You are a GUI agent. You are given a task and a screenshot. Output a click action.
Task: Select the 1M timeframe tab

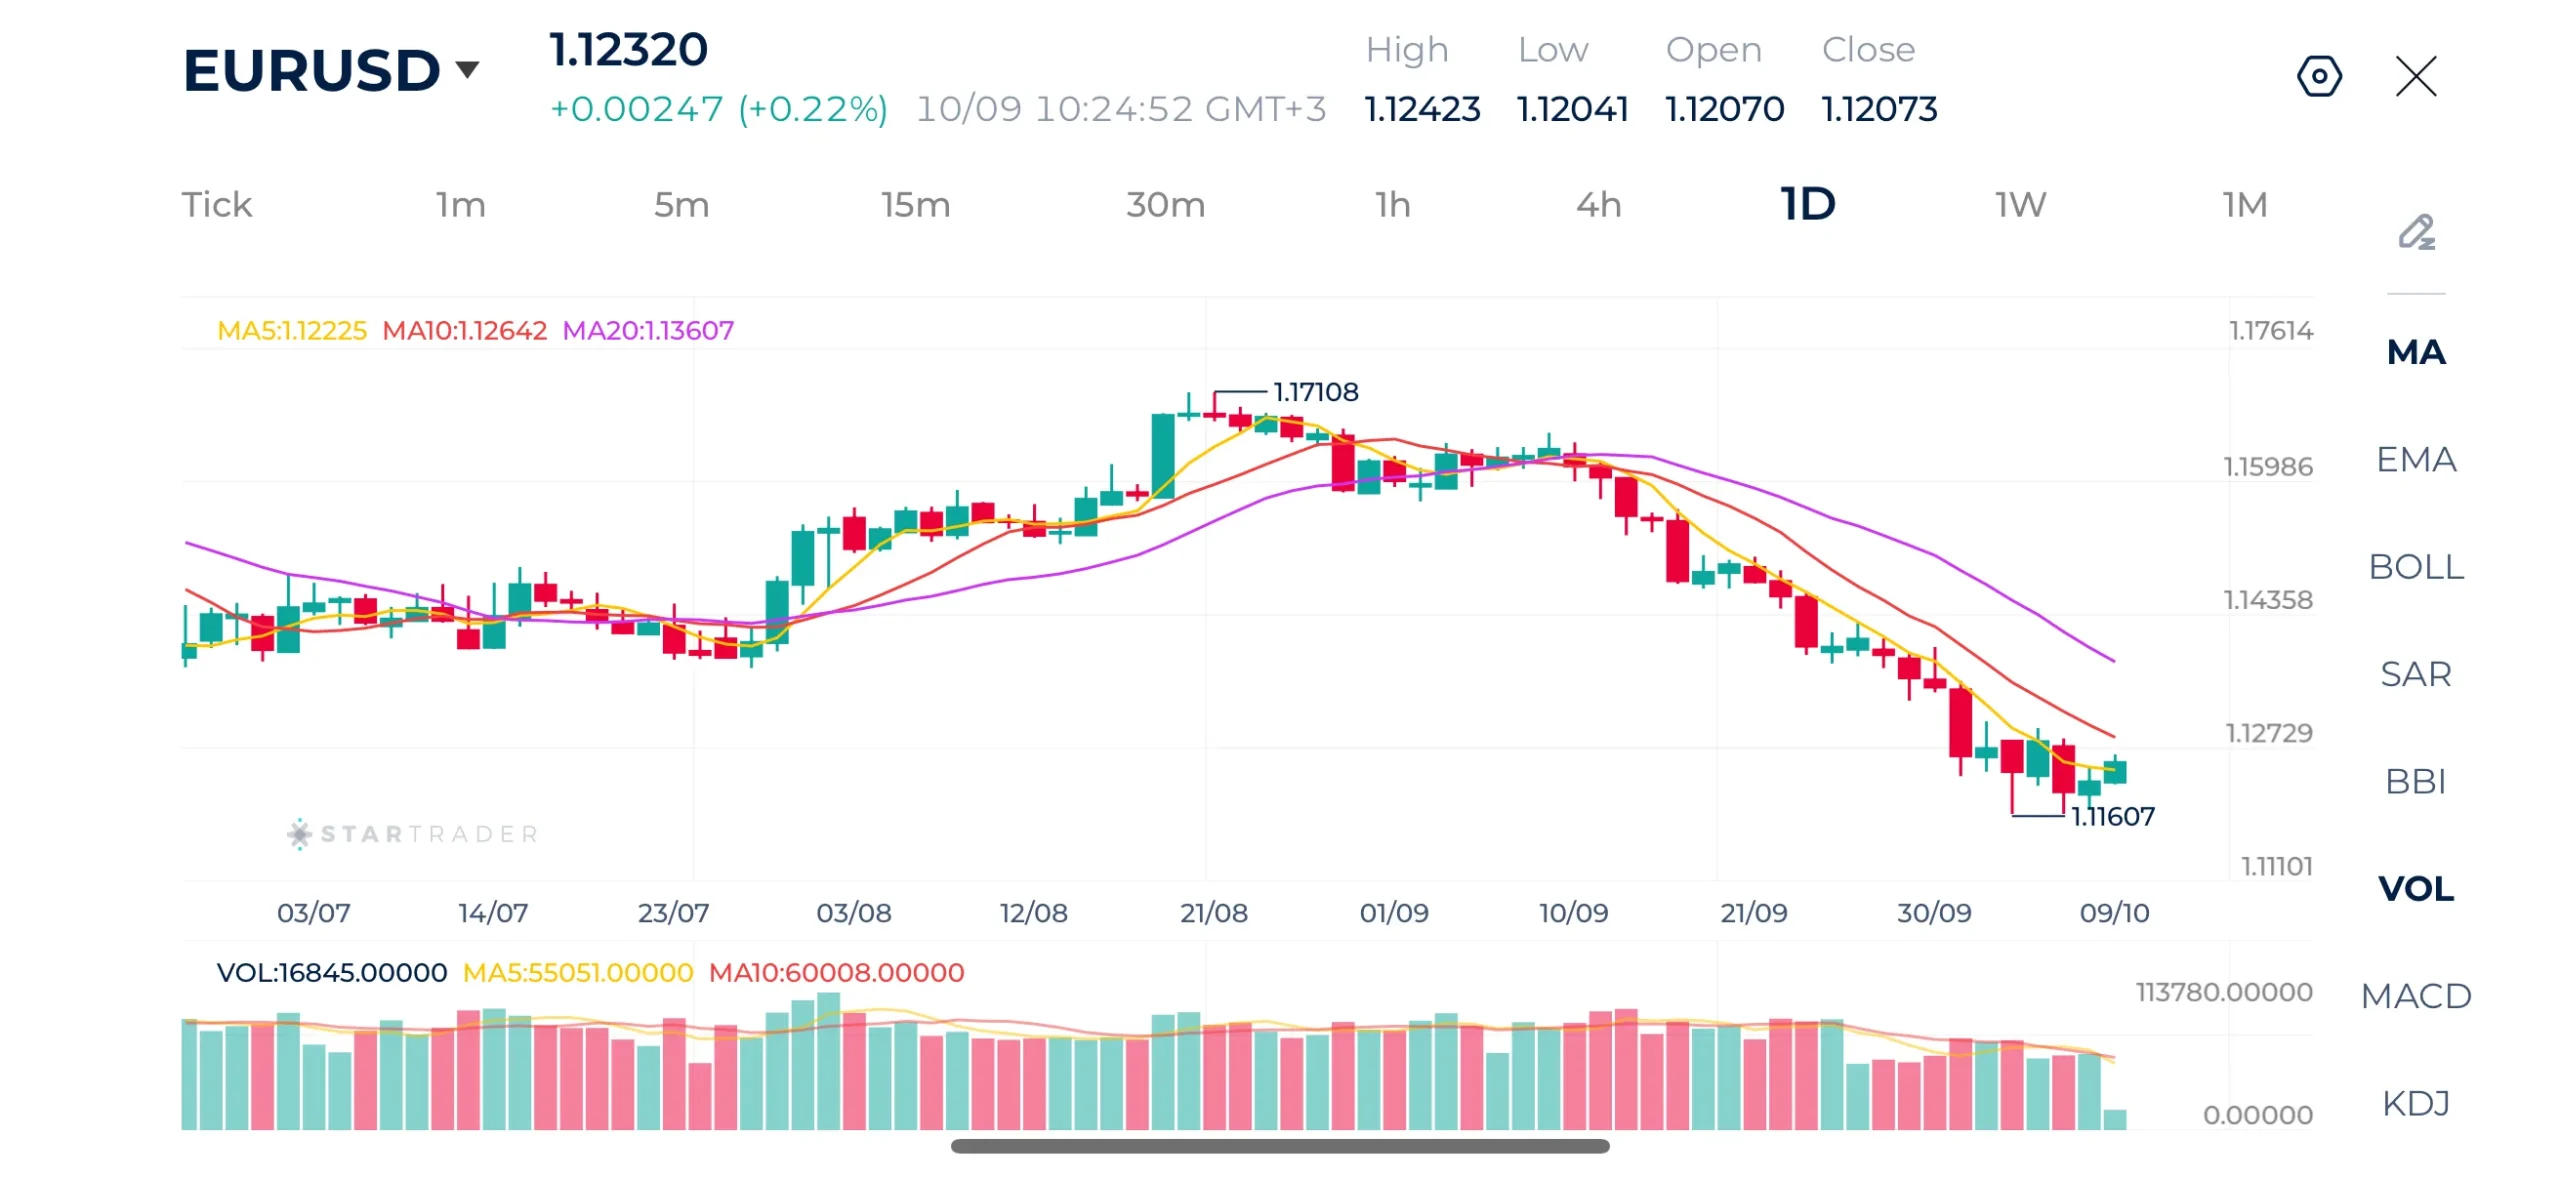tap(2244, 204)
